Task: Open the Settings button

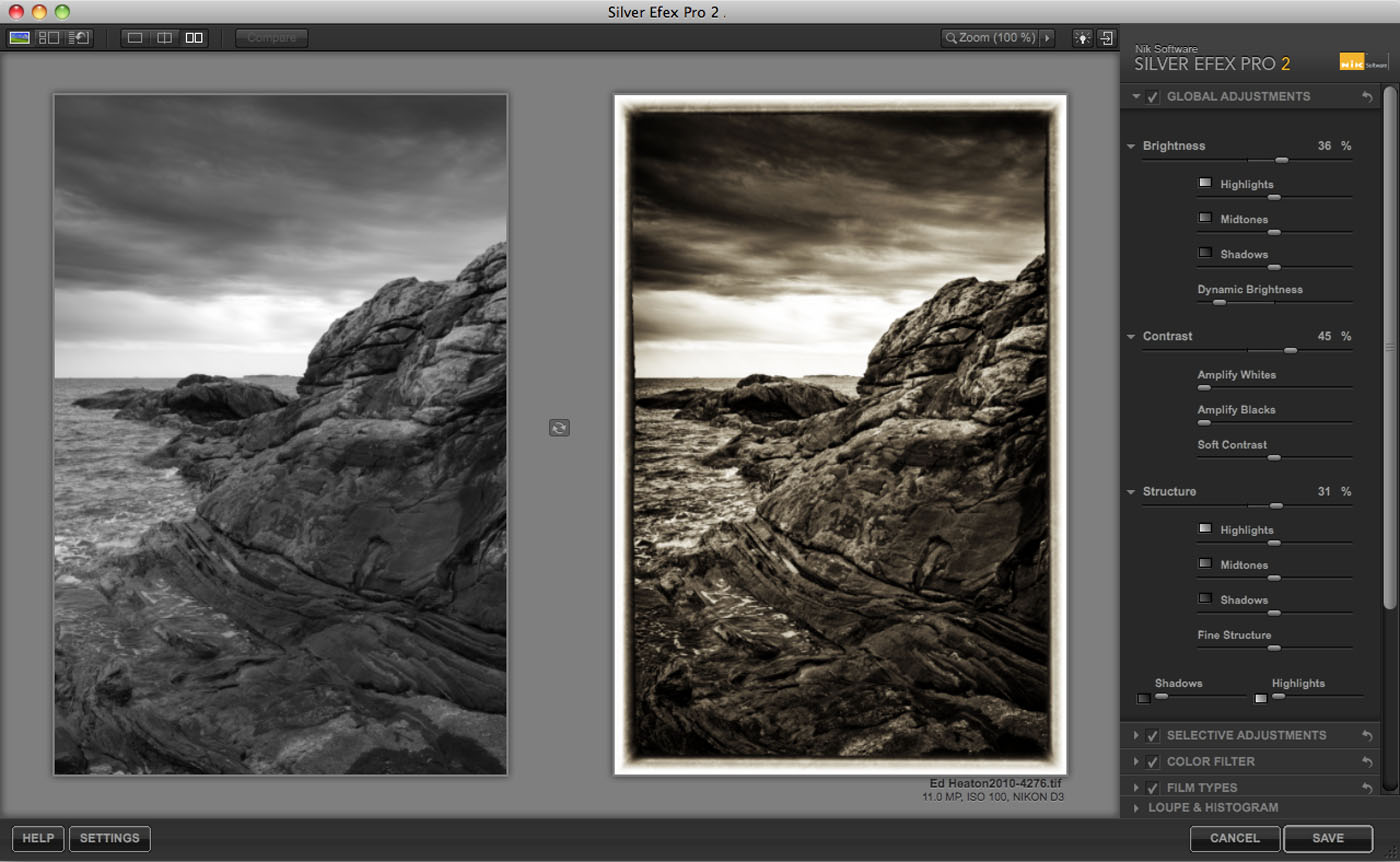Action: 109,838
